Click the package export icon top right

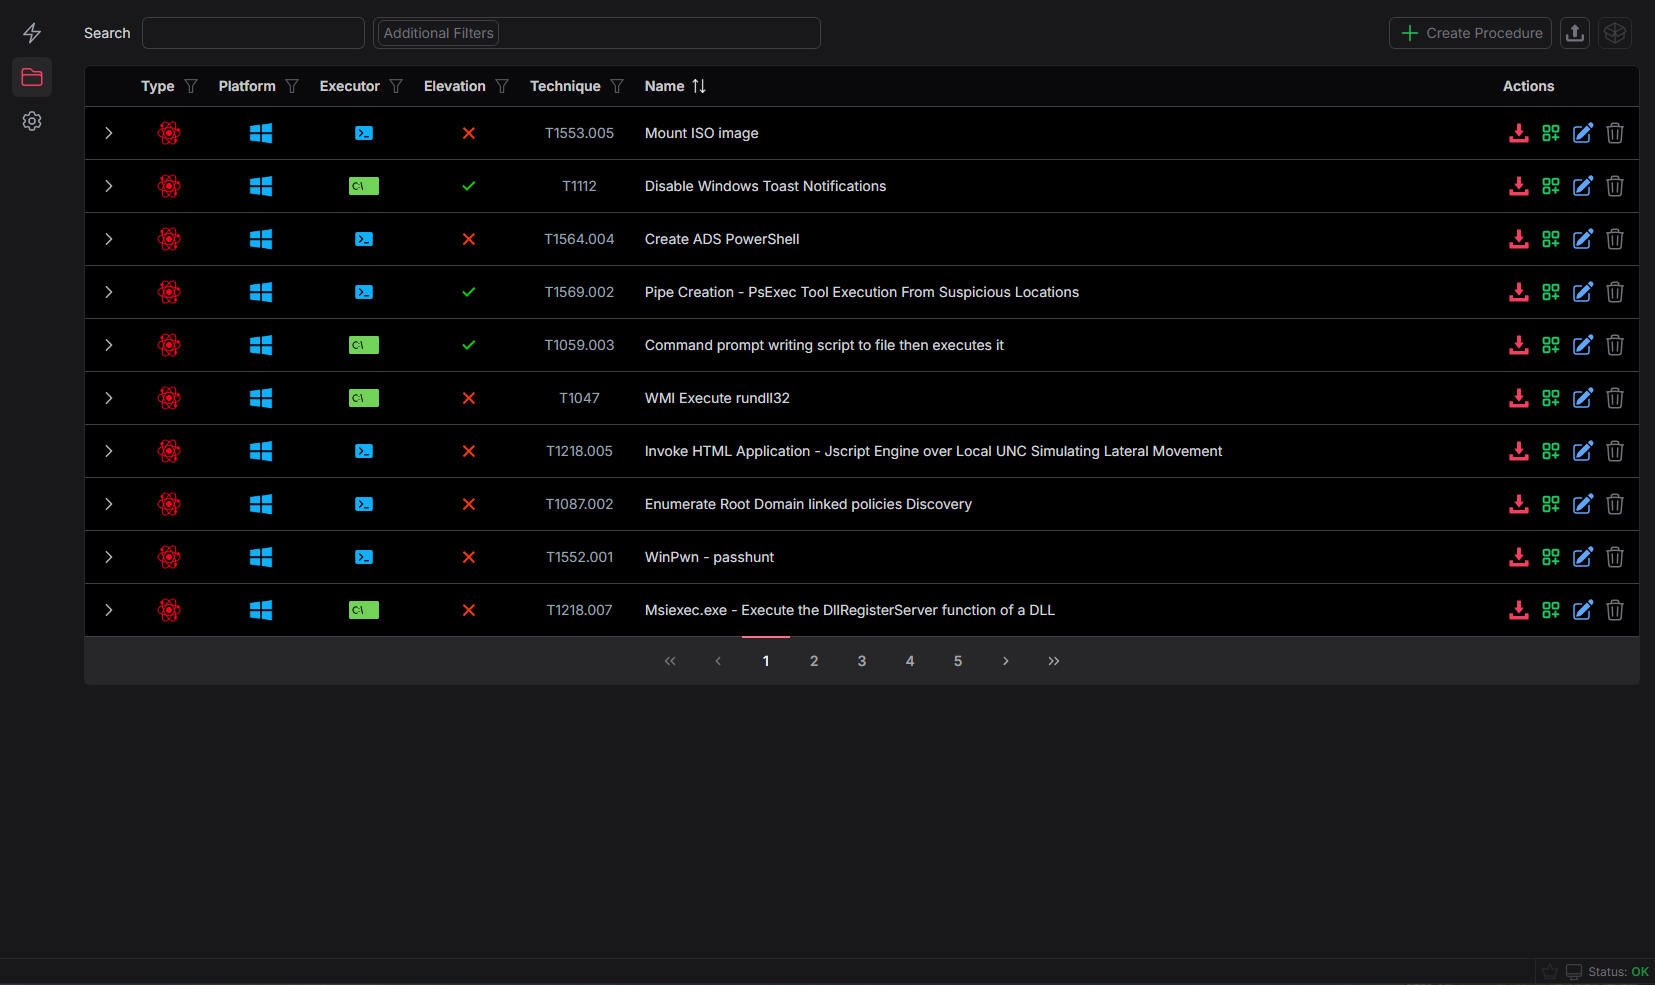[x=1615, y=32]
